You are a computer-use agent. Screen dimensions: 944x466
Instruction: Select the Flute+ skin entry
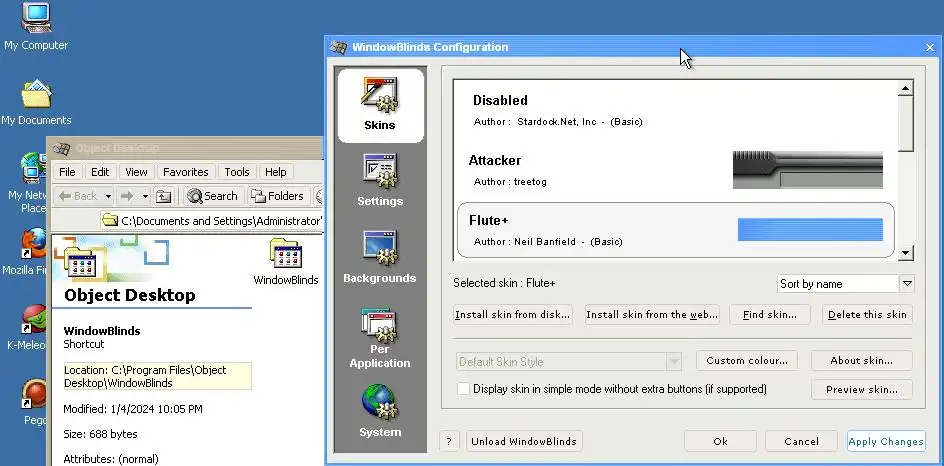pos(675,231)
